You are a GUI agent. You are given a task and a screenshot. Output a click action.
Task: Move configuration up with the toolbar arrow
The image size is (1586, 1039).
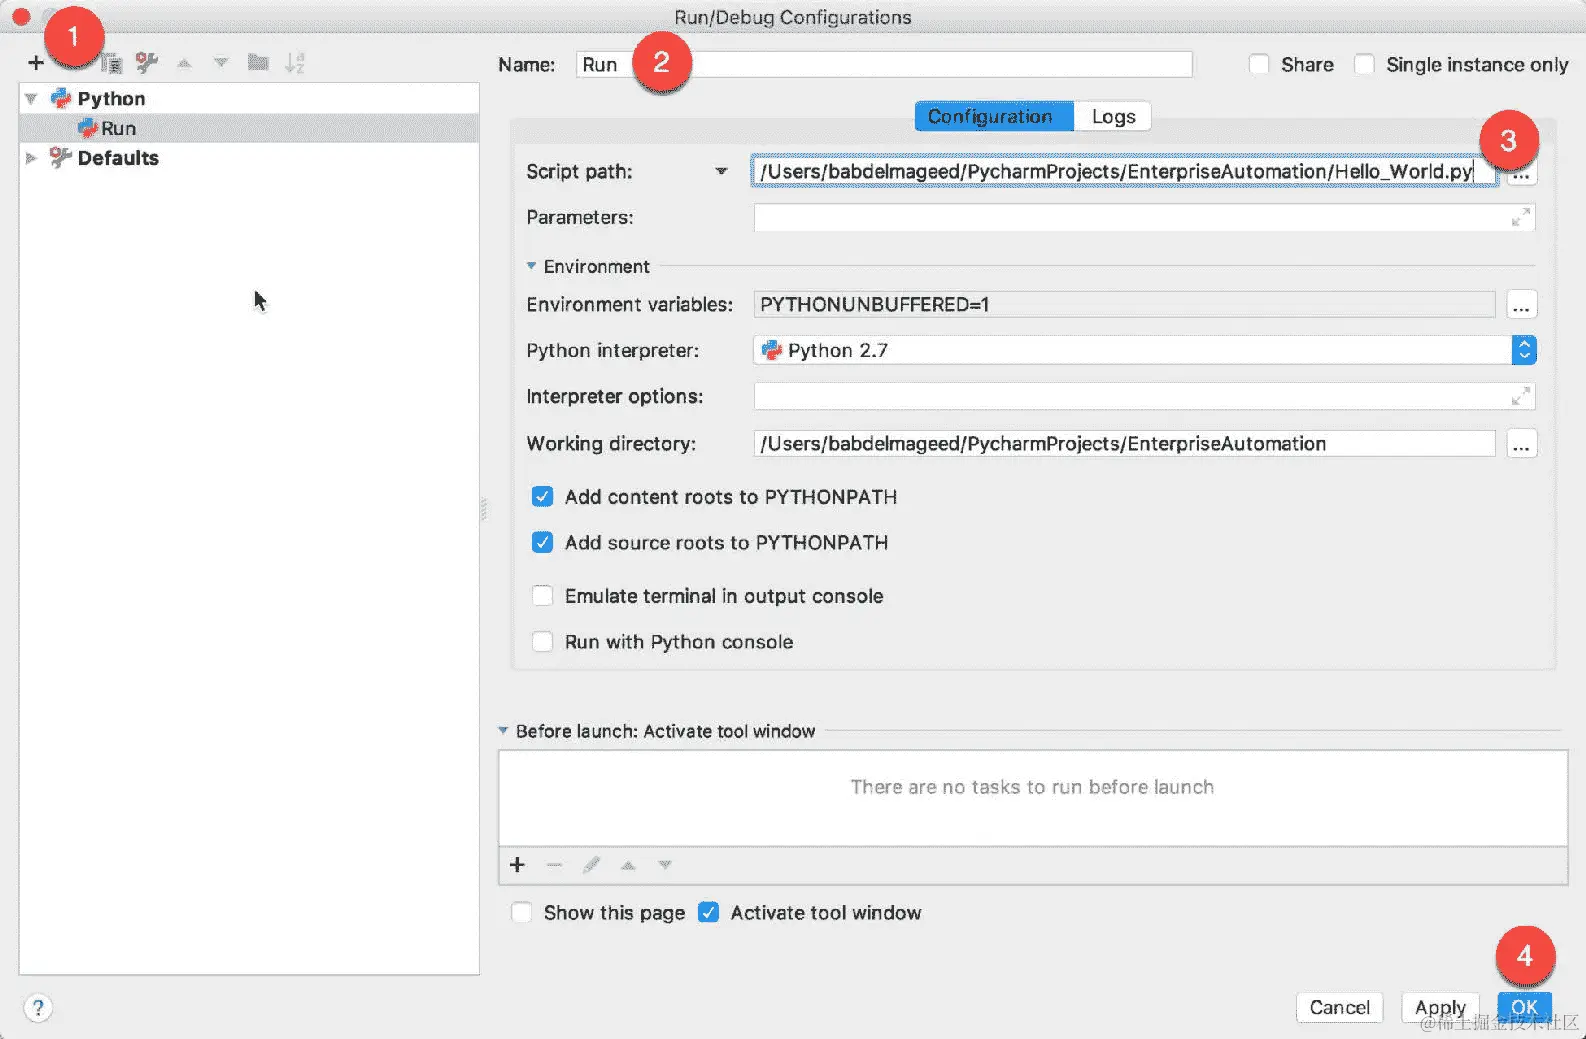click(184, 63)
